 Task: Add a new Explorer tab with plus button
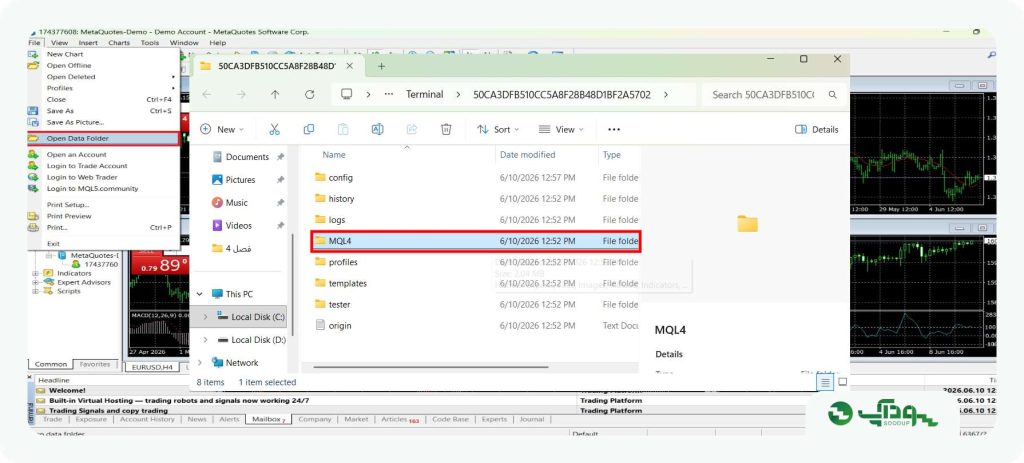coord(381,66)
